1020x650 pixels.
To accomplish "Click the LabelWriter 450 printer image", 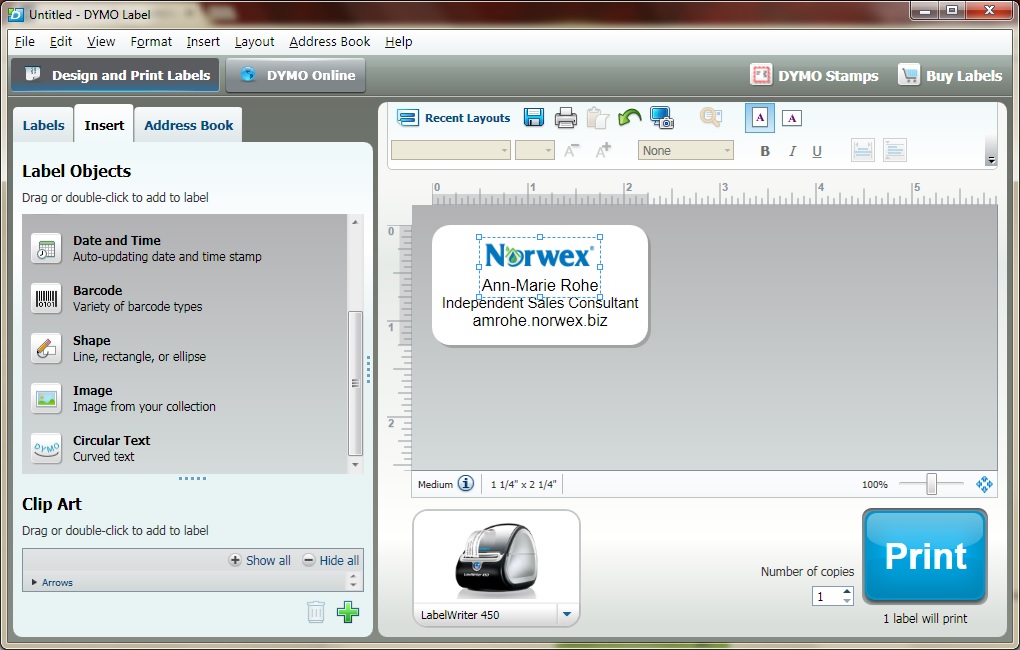I will 496,560.
